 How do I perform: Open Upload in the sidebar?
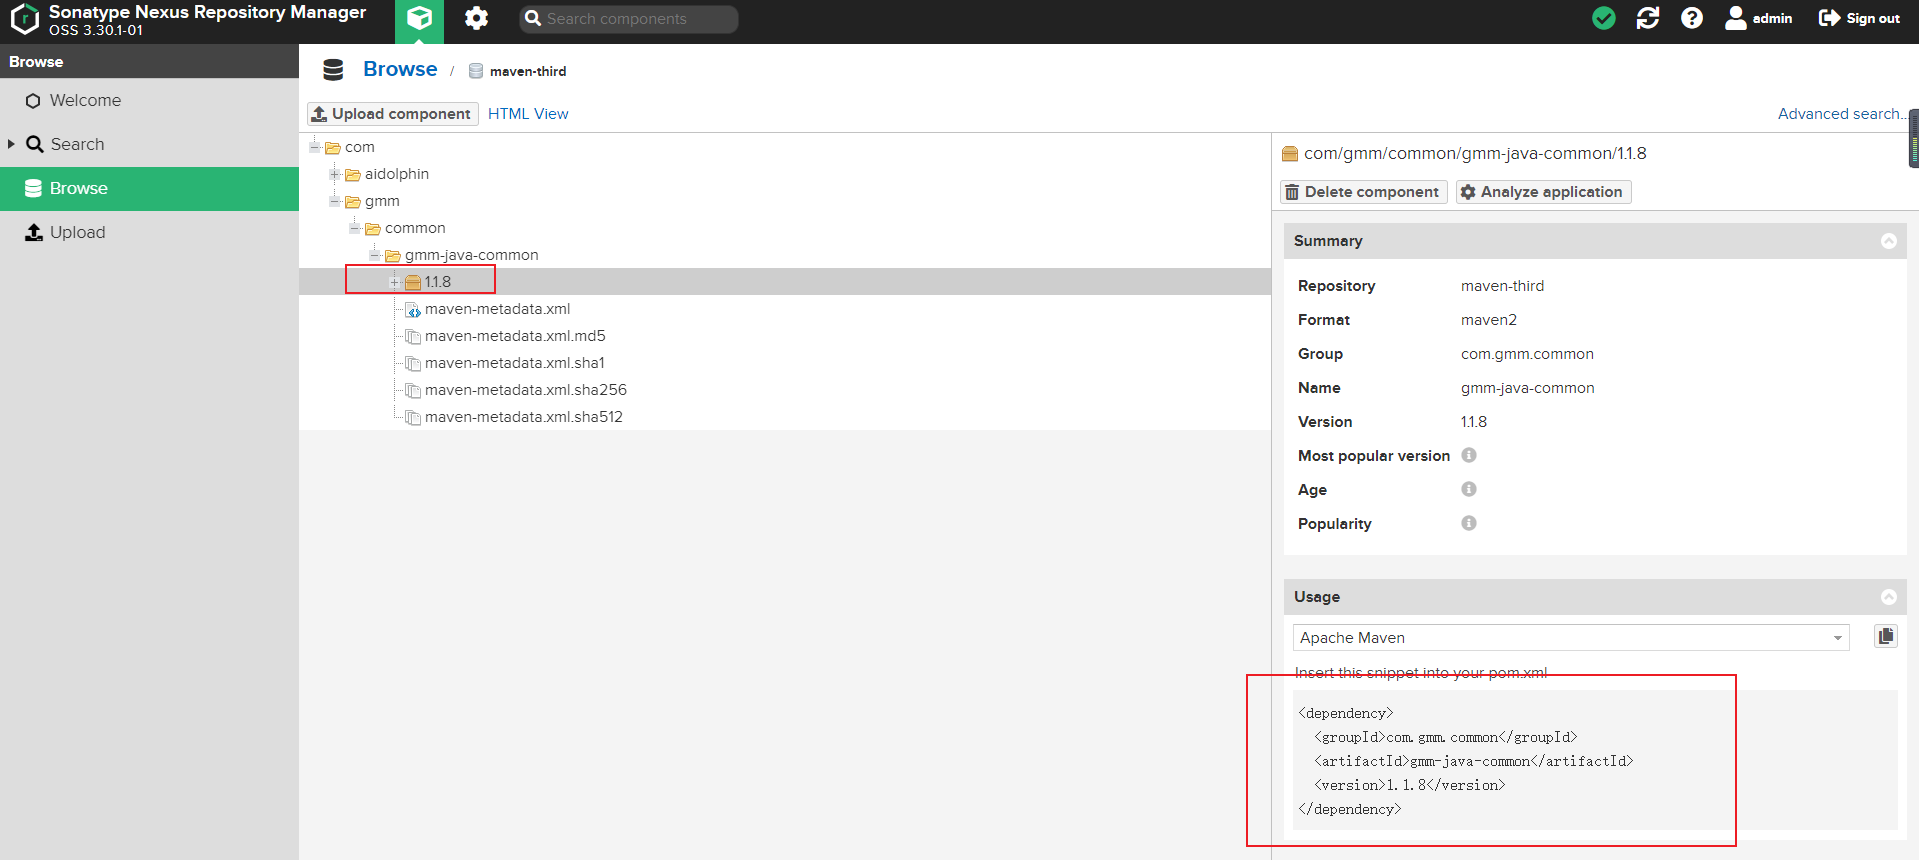(x=150, y=233)
